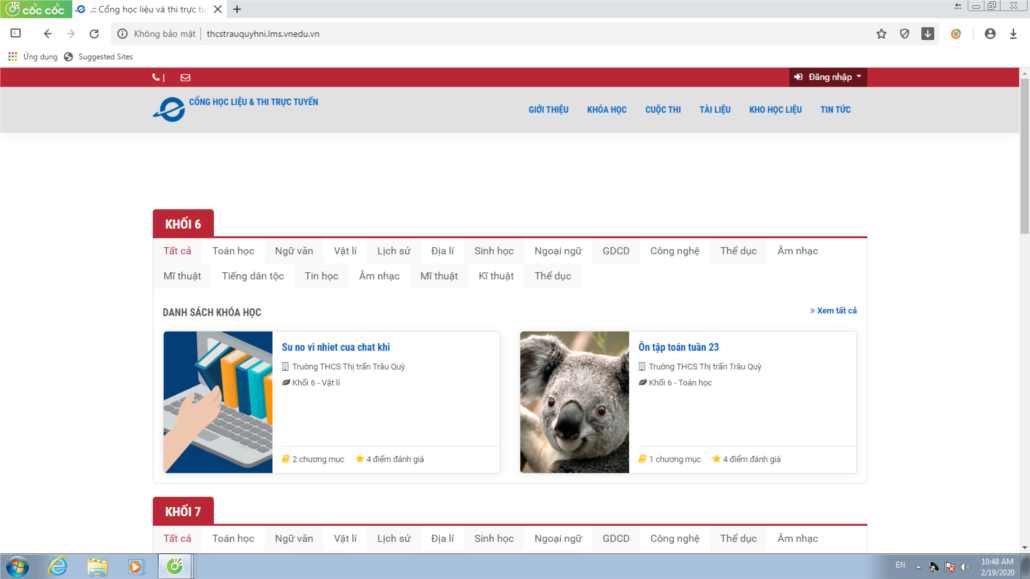Click the koala course thumbnail
Screen dimensions: 1030x579
[574, 402]
